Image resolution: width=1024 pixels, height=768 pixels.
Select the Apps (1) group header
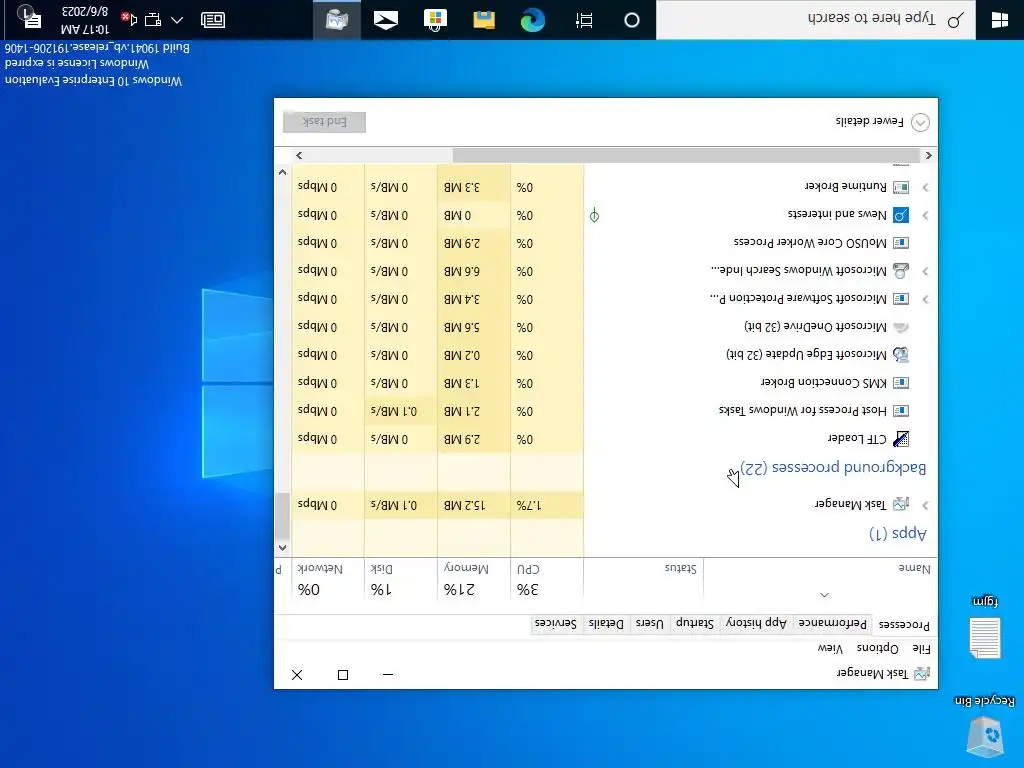(x=898, y=533)
